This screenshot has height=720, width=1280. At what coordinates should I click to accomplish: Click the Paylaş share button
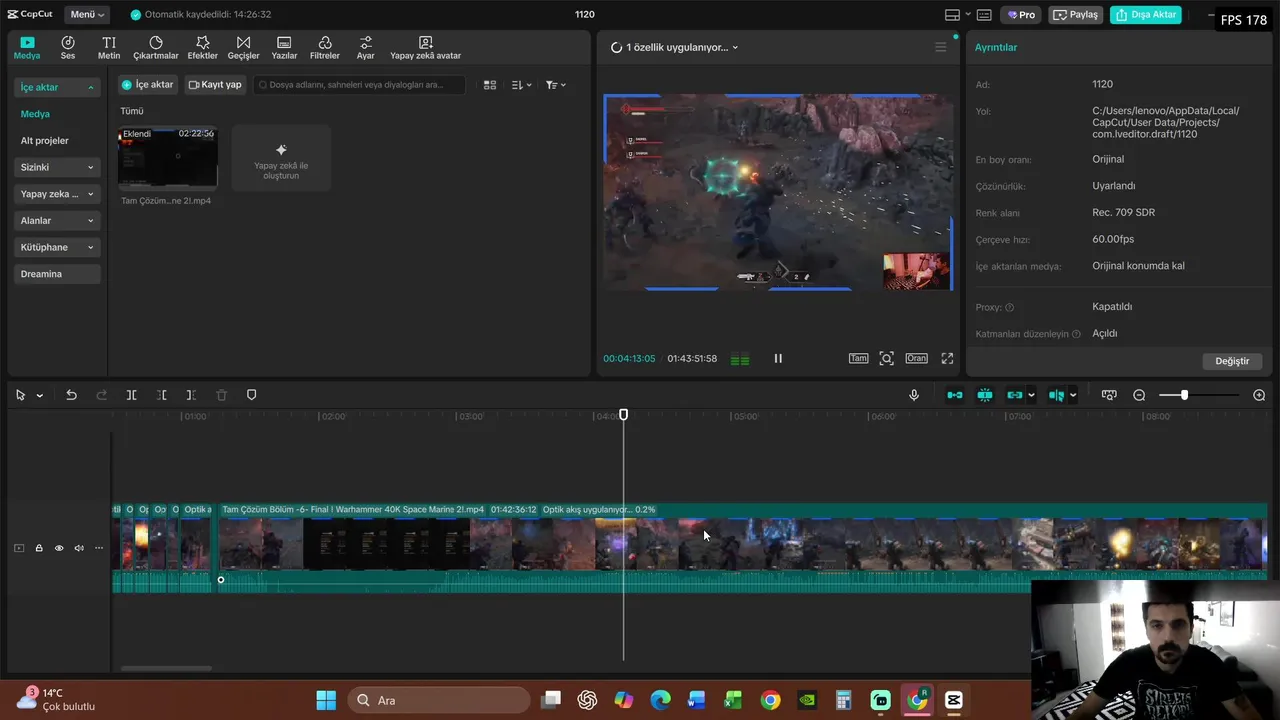tap(1076, 15)
